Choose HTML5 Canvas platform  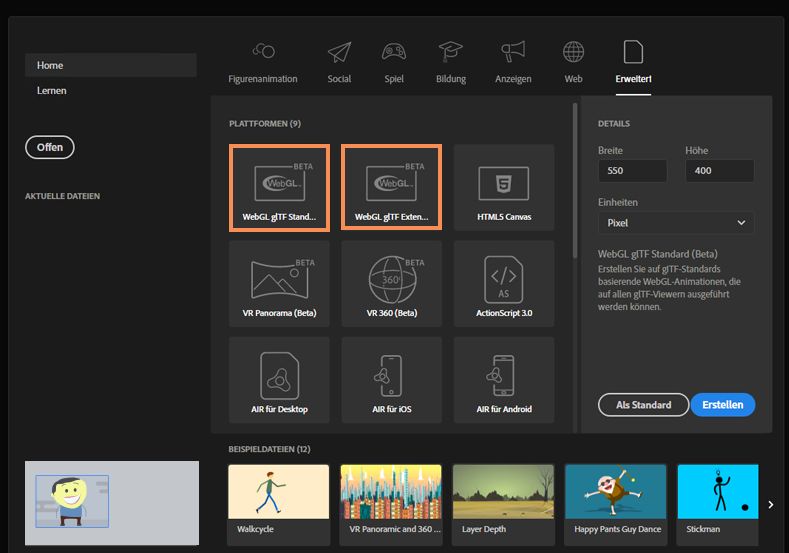click(504, 188)
